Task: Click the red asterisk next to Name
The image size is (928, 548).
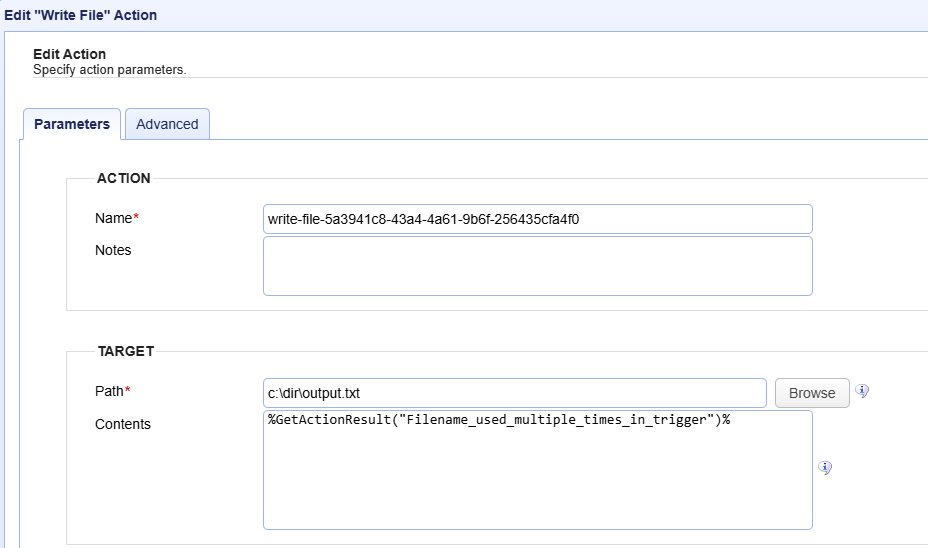Action: 136,218
